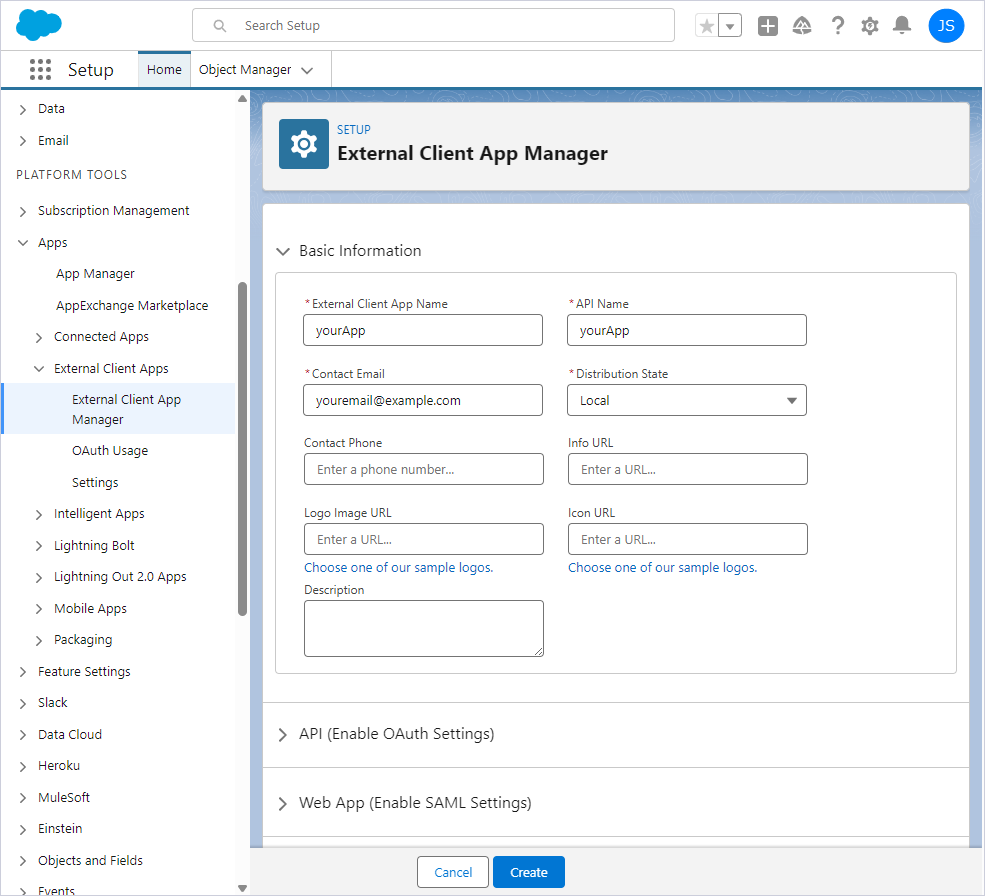This screenshot has width=985, height=896.
Task: Open the Distribution State dropdown
Action: click(687, 400)
